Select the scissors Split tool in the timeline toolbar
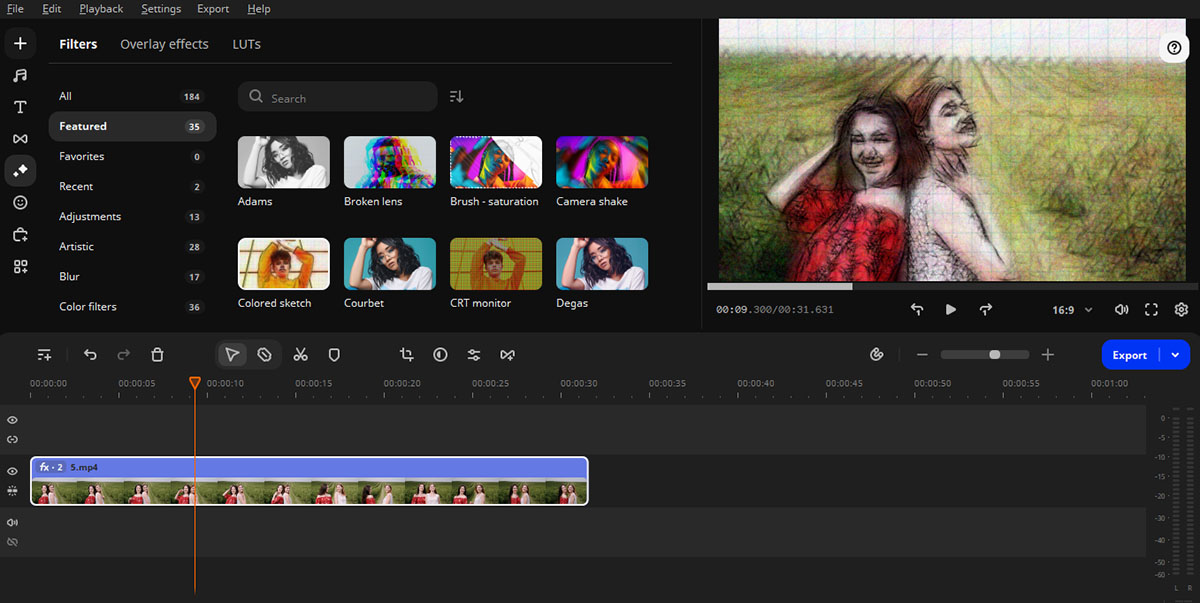Viewport: 1200px width, 603px height. pos(300,354)
